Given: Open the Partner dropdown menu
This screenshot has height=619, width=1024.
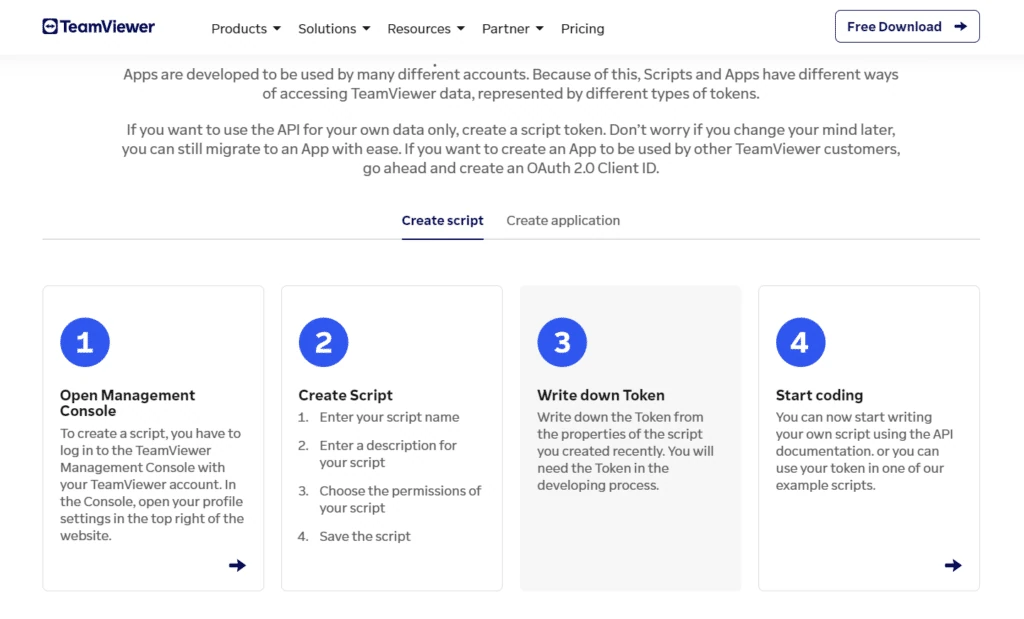Looking at the screenshot, I should 513,29.
